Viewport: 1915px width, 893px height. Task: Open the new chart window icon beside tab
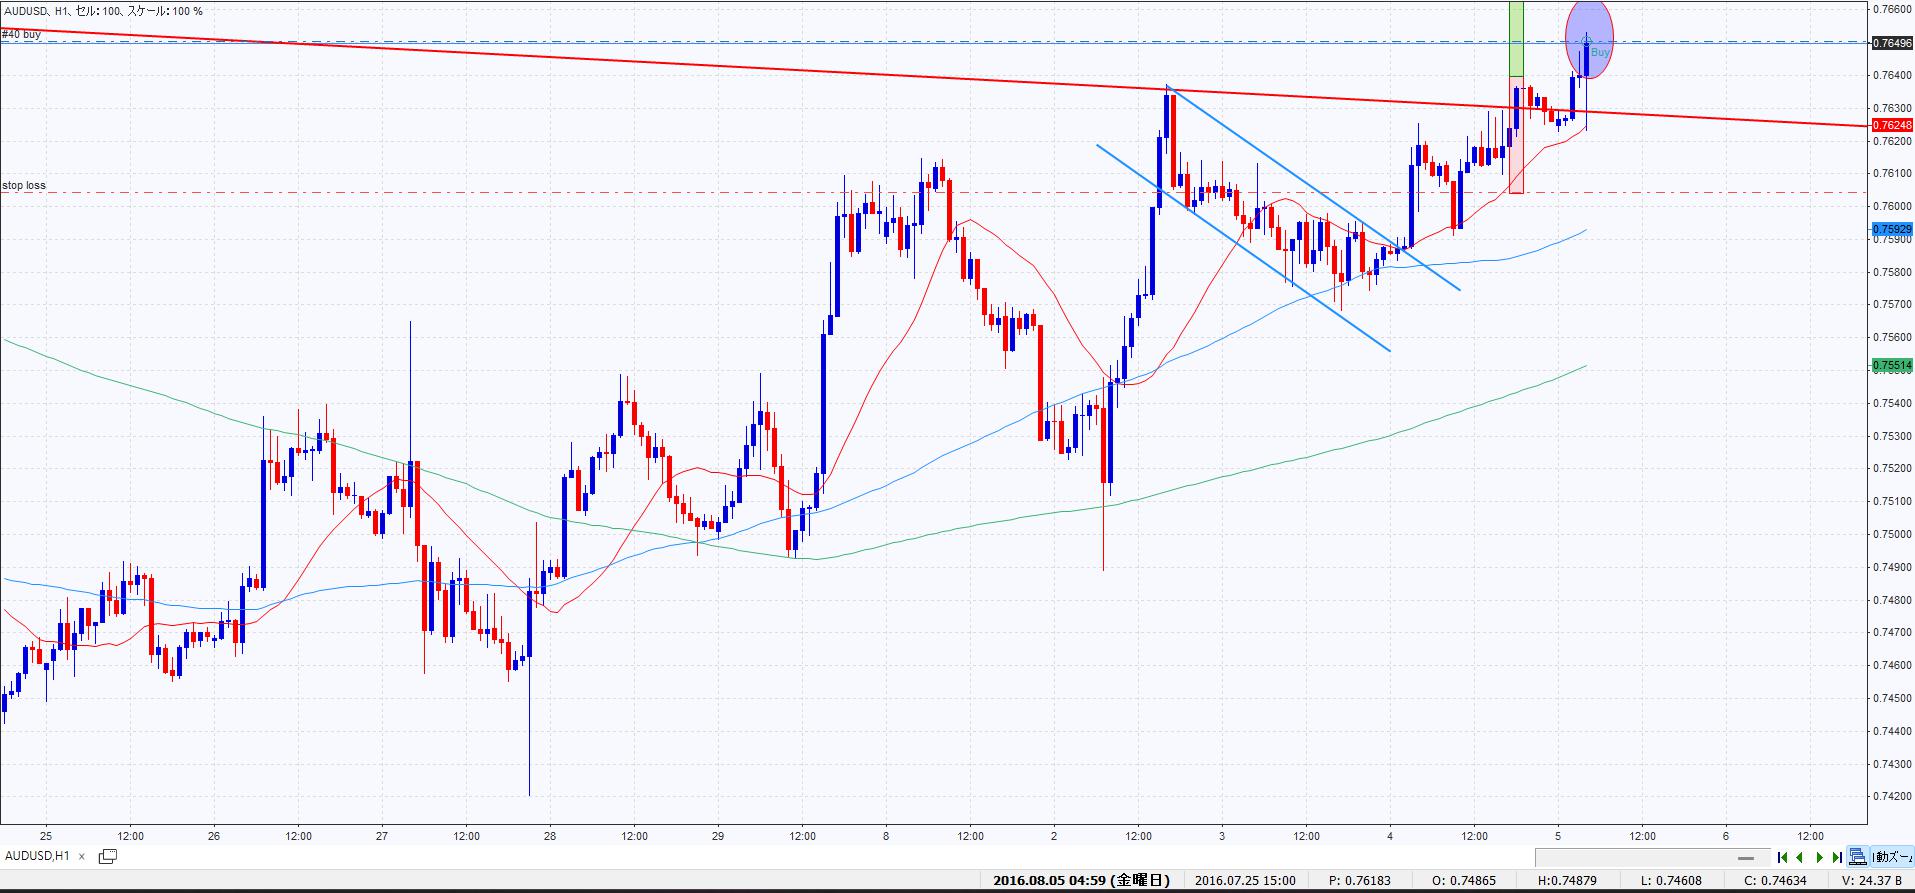pyautogui.click(x=107, y=856)
